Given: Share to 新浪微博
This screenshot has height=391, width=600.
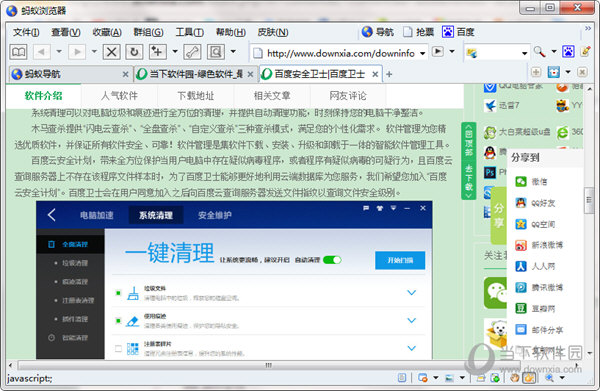Looking at the screenshot, I should click(539, 245).
